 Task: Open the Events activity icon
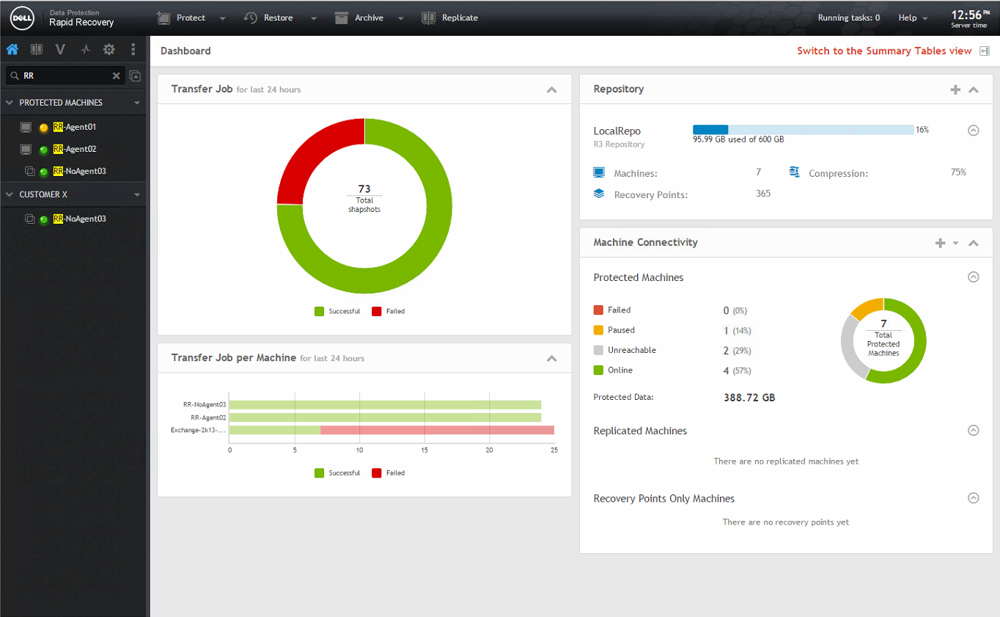[85, 49]
